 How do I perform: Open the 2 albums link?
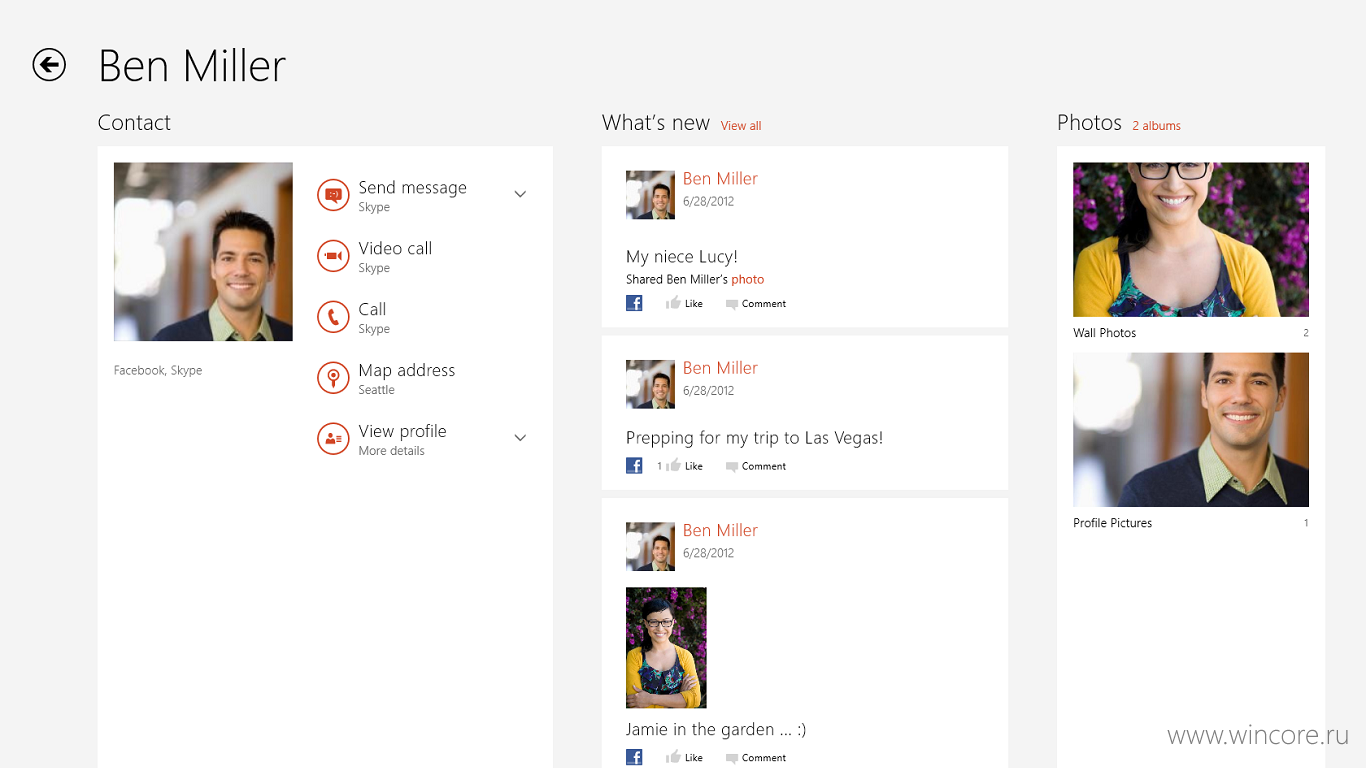tap(1156, 126)
